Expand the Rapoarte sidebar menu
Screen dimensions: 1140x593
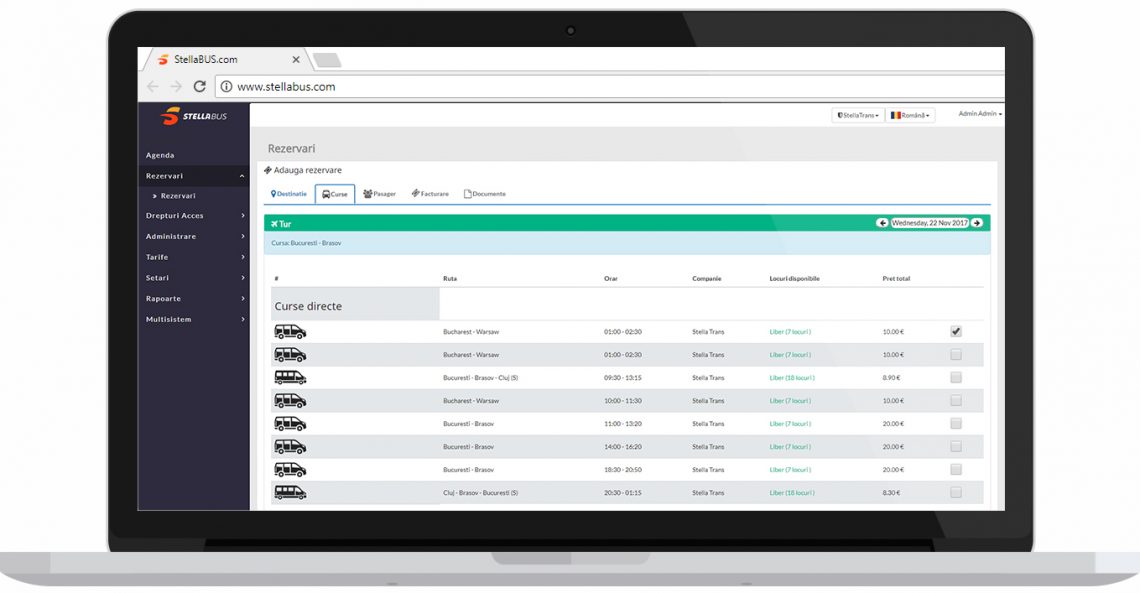193,299
